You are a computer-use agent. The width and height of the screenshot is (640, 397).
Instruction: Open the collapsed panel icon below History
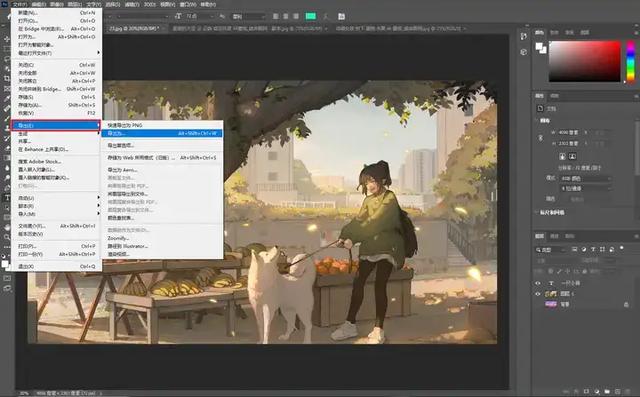[x=524, y=52]
